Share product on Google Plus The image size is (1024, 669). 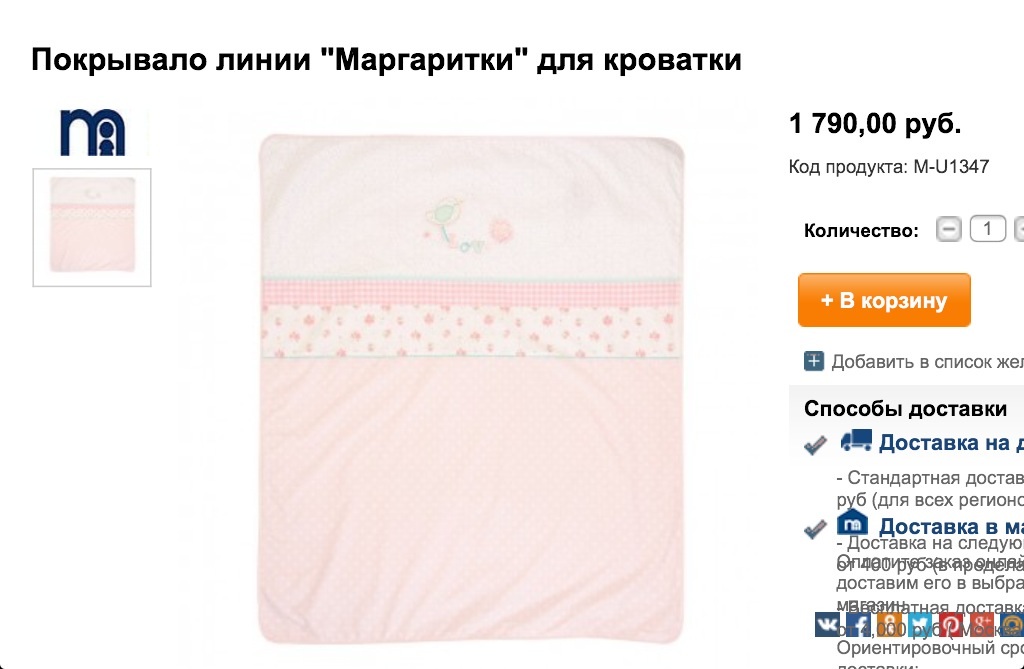(982, 624)
